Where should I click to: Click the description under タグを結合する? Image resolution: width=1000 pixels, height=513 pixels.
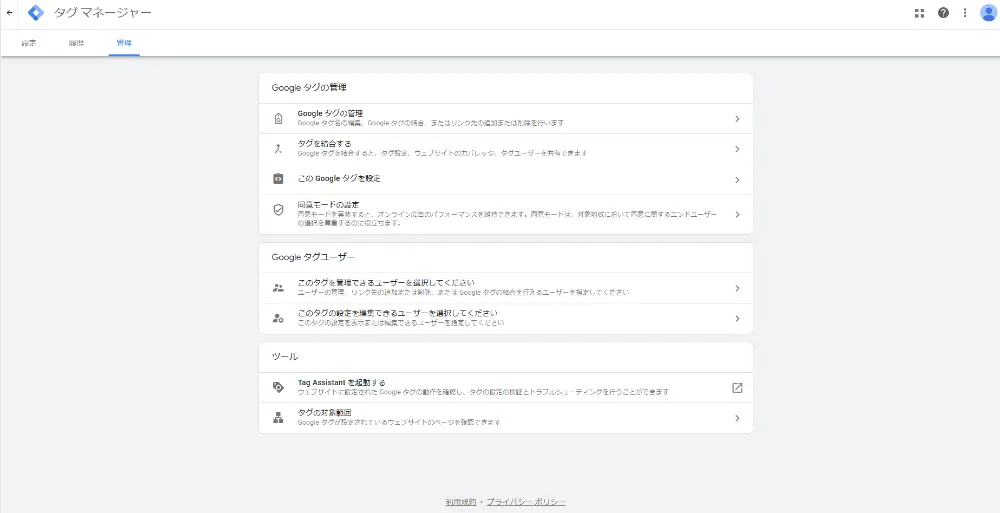(442, 153)
